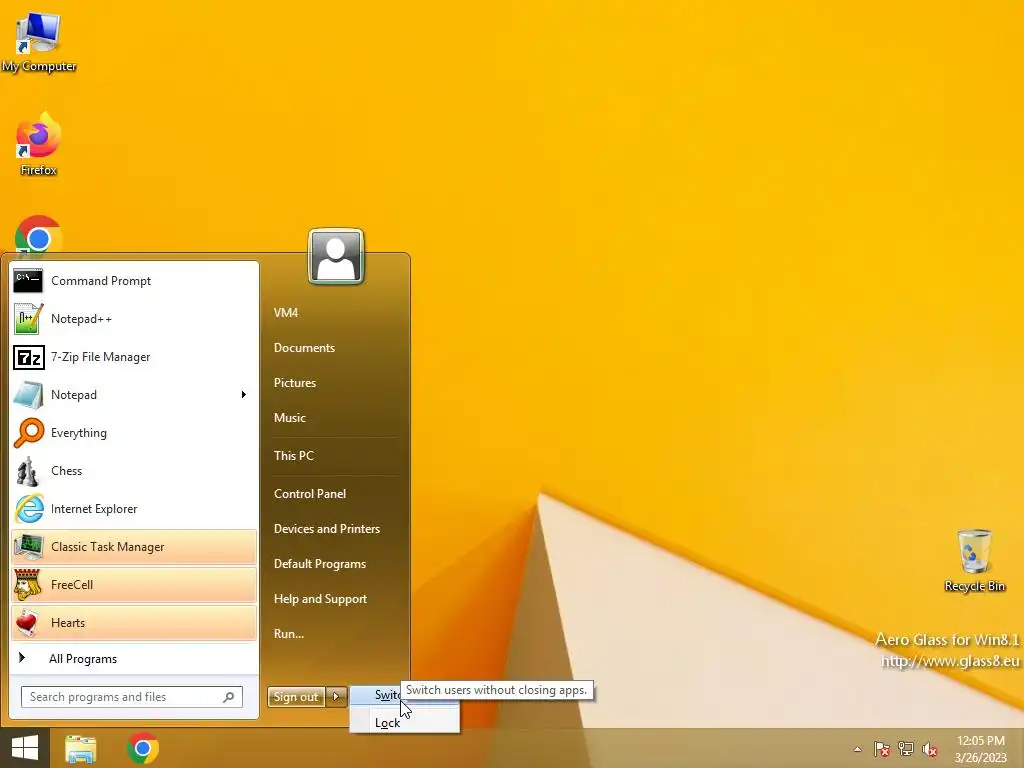Open Command Prompt icon in Start menu
This screenshot has height=768, width=1024.
(x=28, y=281)
